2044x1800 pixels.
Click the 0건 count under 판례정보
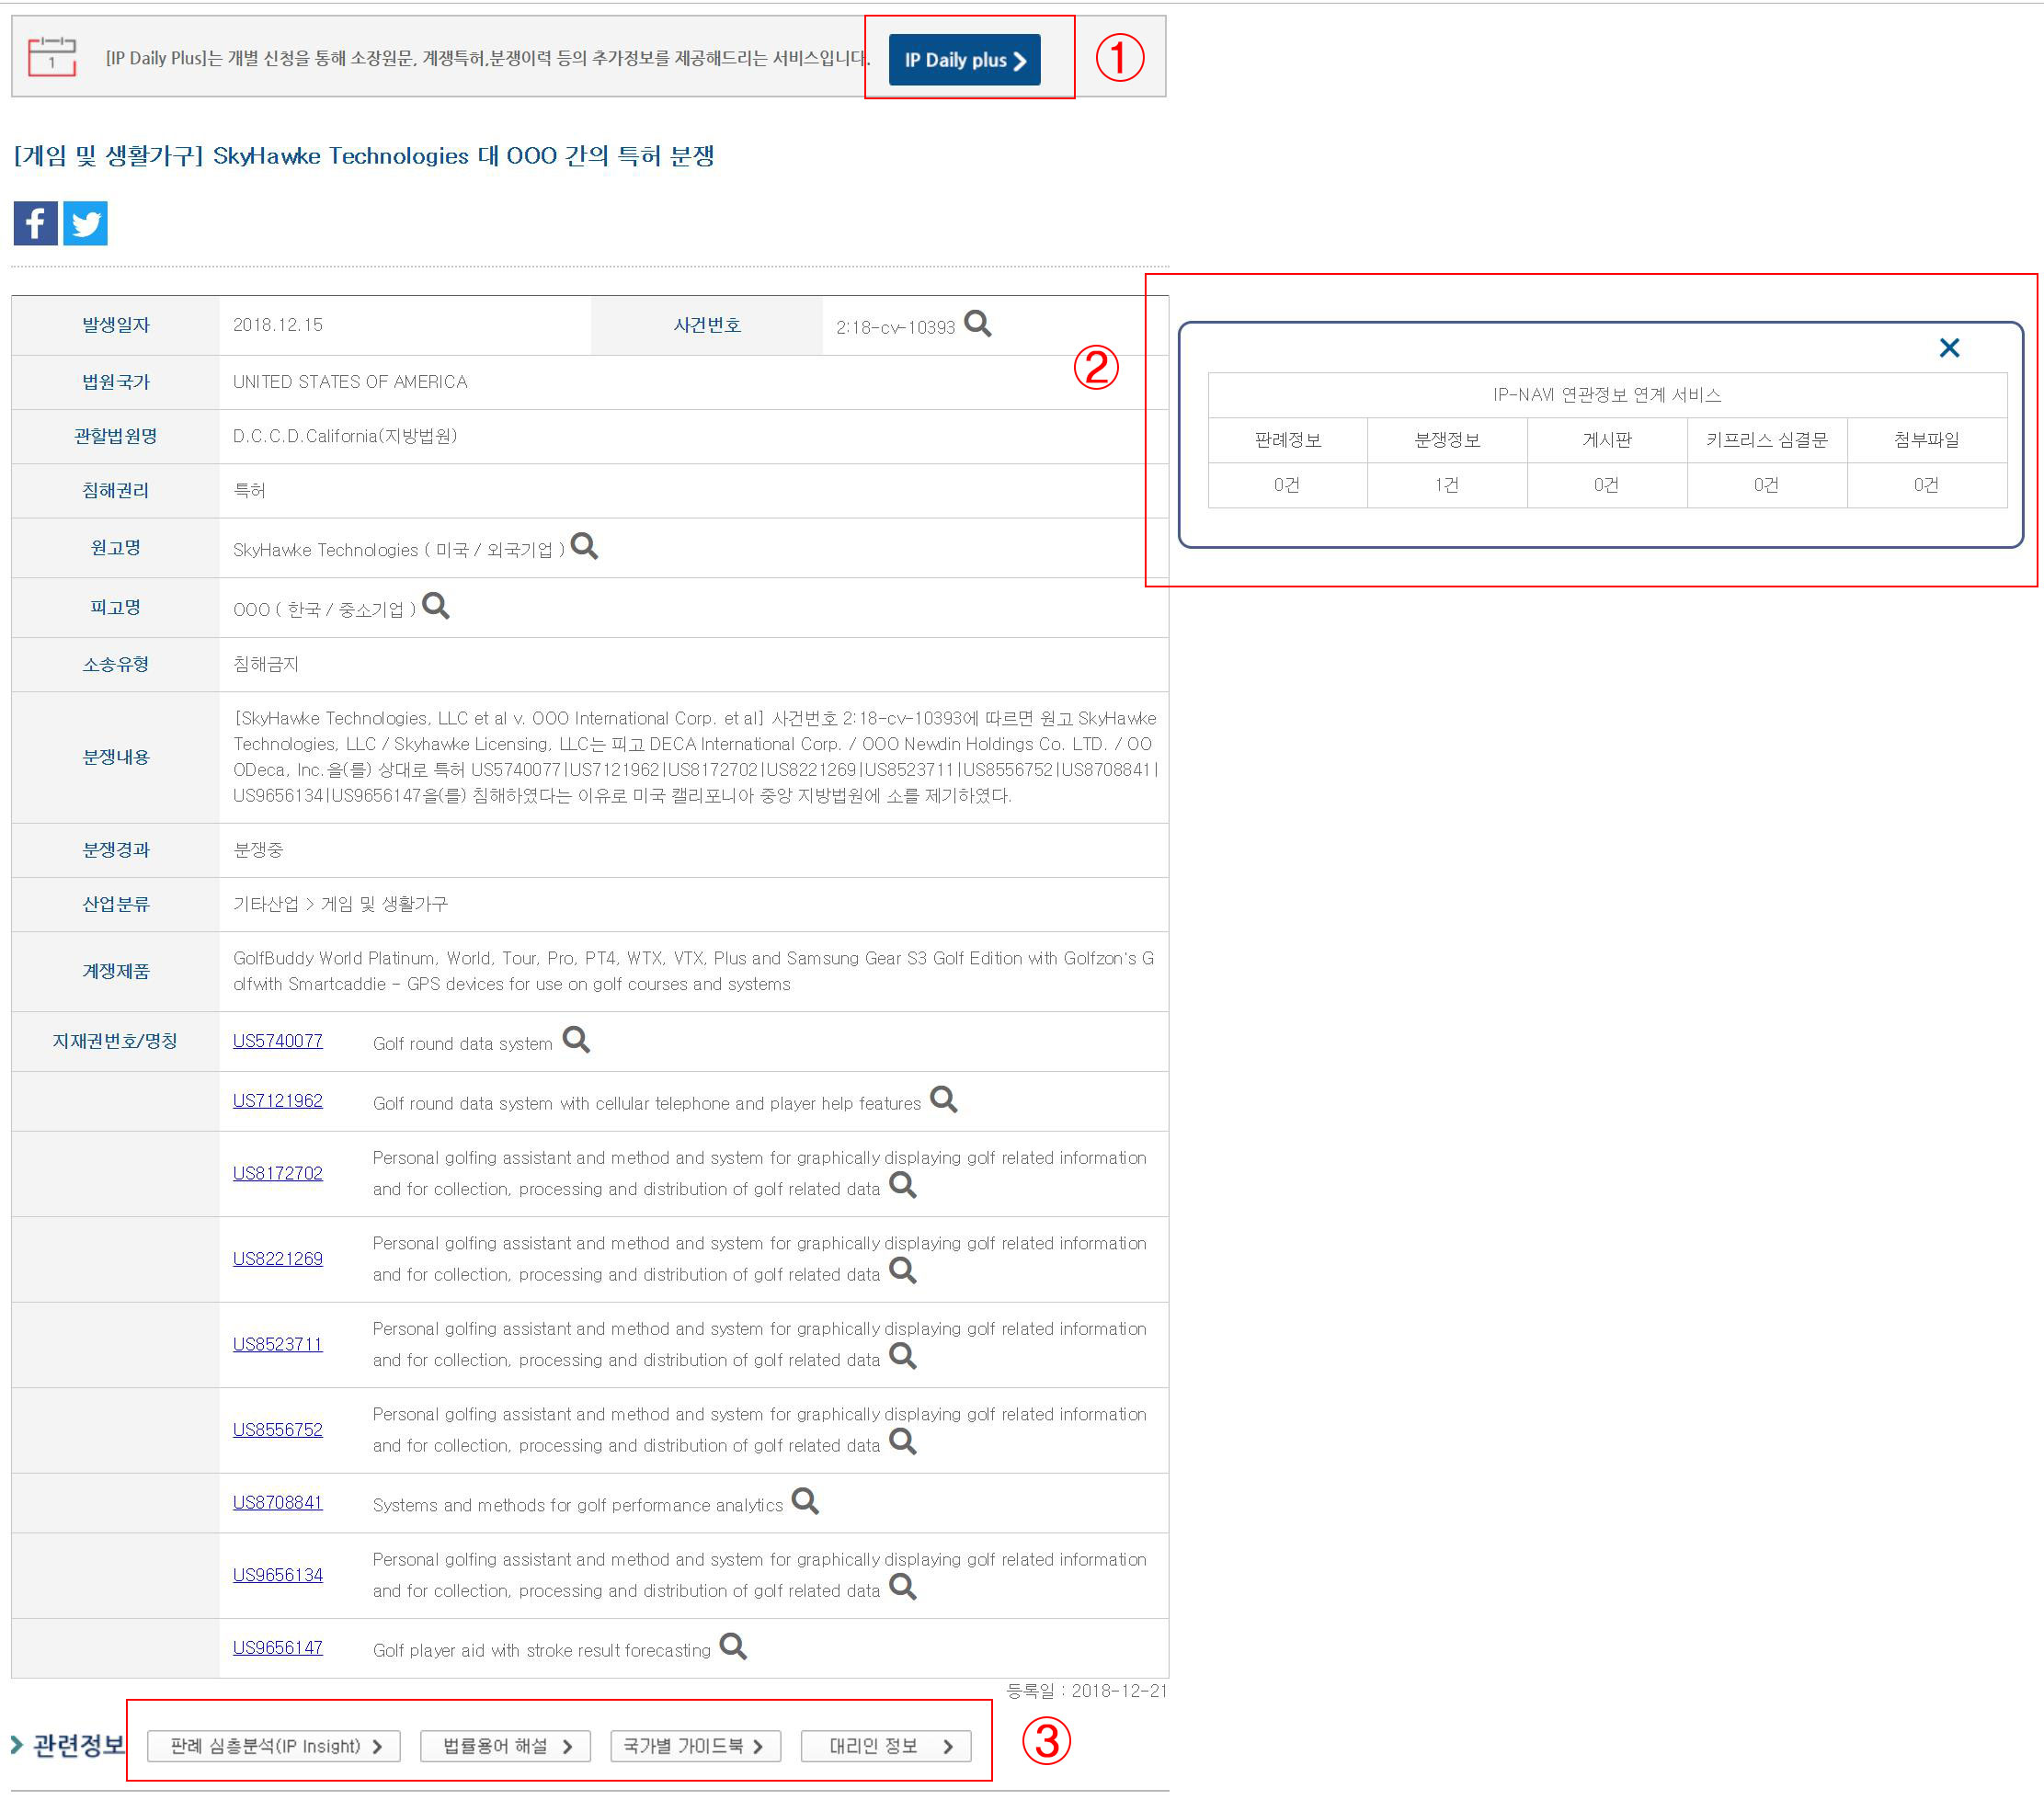click(x=1287, y=485)
